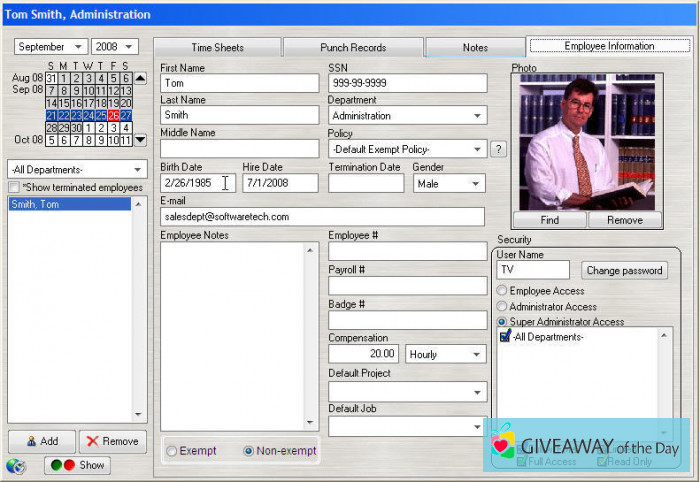Screen dimensions: 700x482
Task: Choose Administrator Access radio option
Action: click(x=503, y=306)
